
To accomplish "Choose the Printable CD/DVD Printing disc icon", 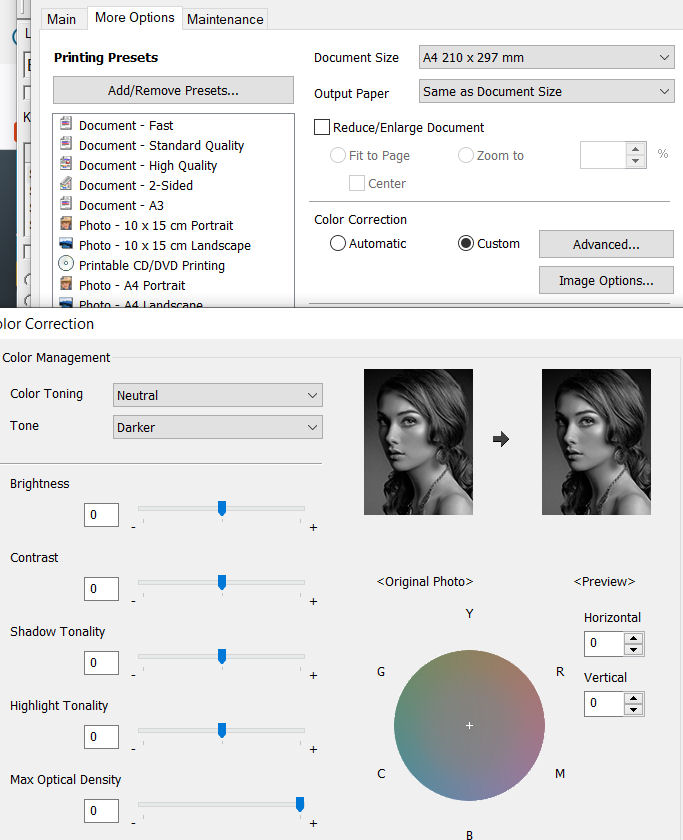I will tap(66, 265).
